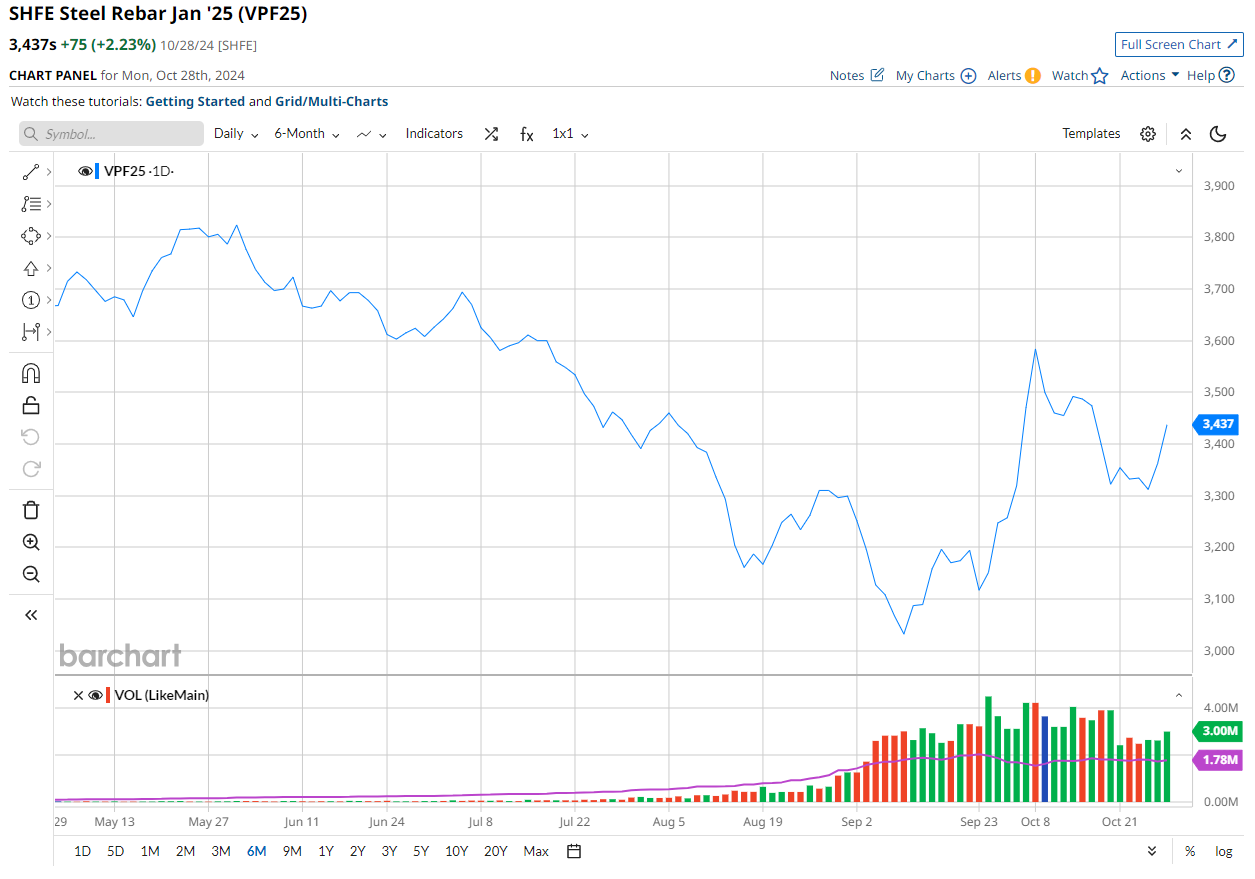1255x879 pixels.
Task: Open chart settings gear icon
Action: click(1148, 134)
